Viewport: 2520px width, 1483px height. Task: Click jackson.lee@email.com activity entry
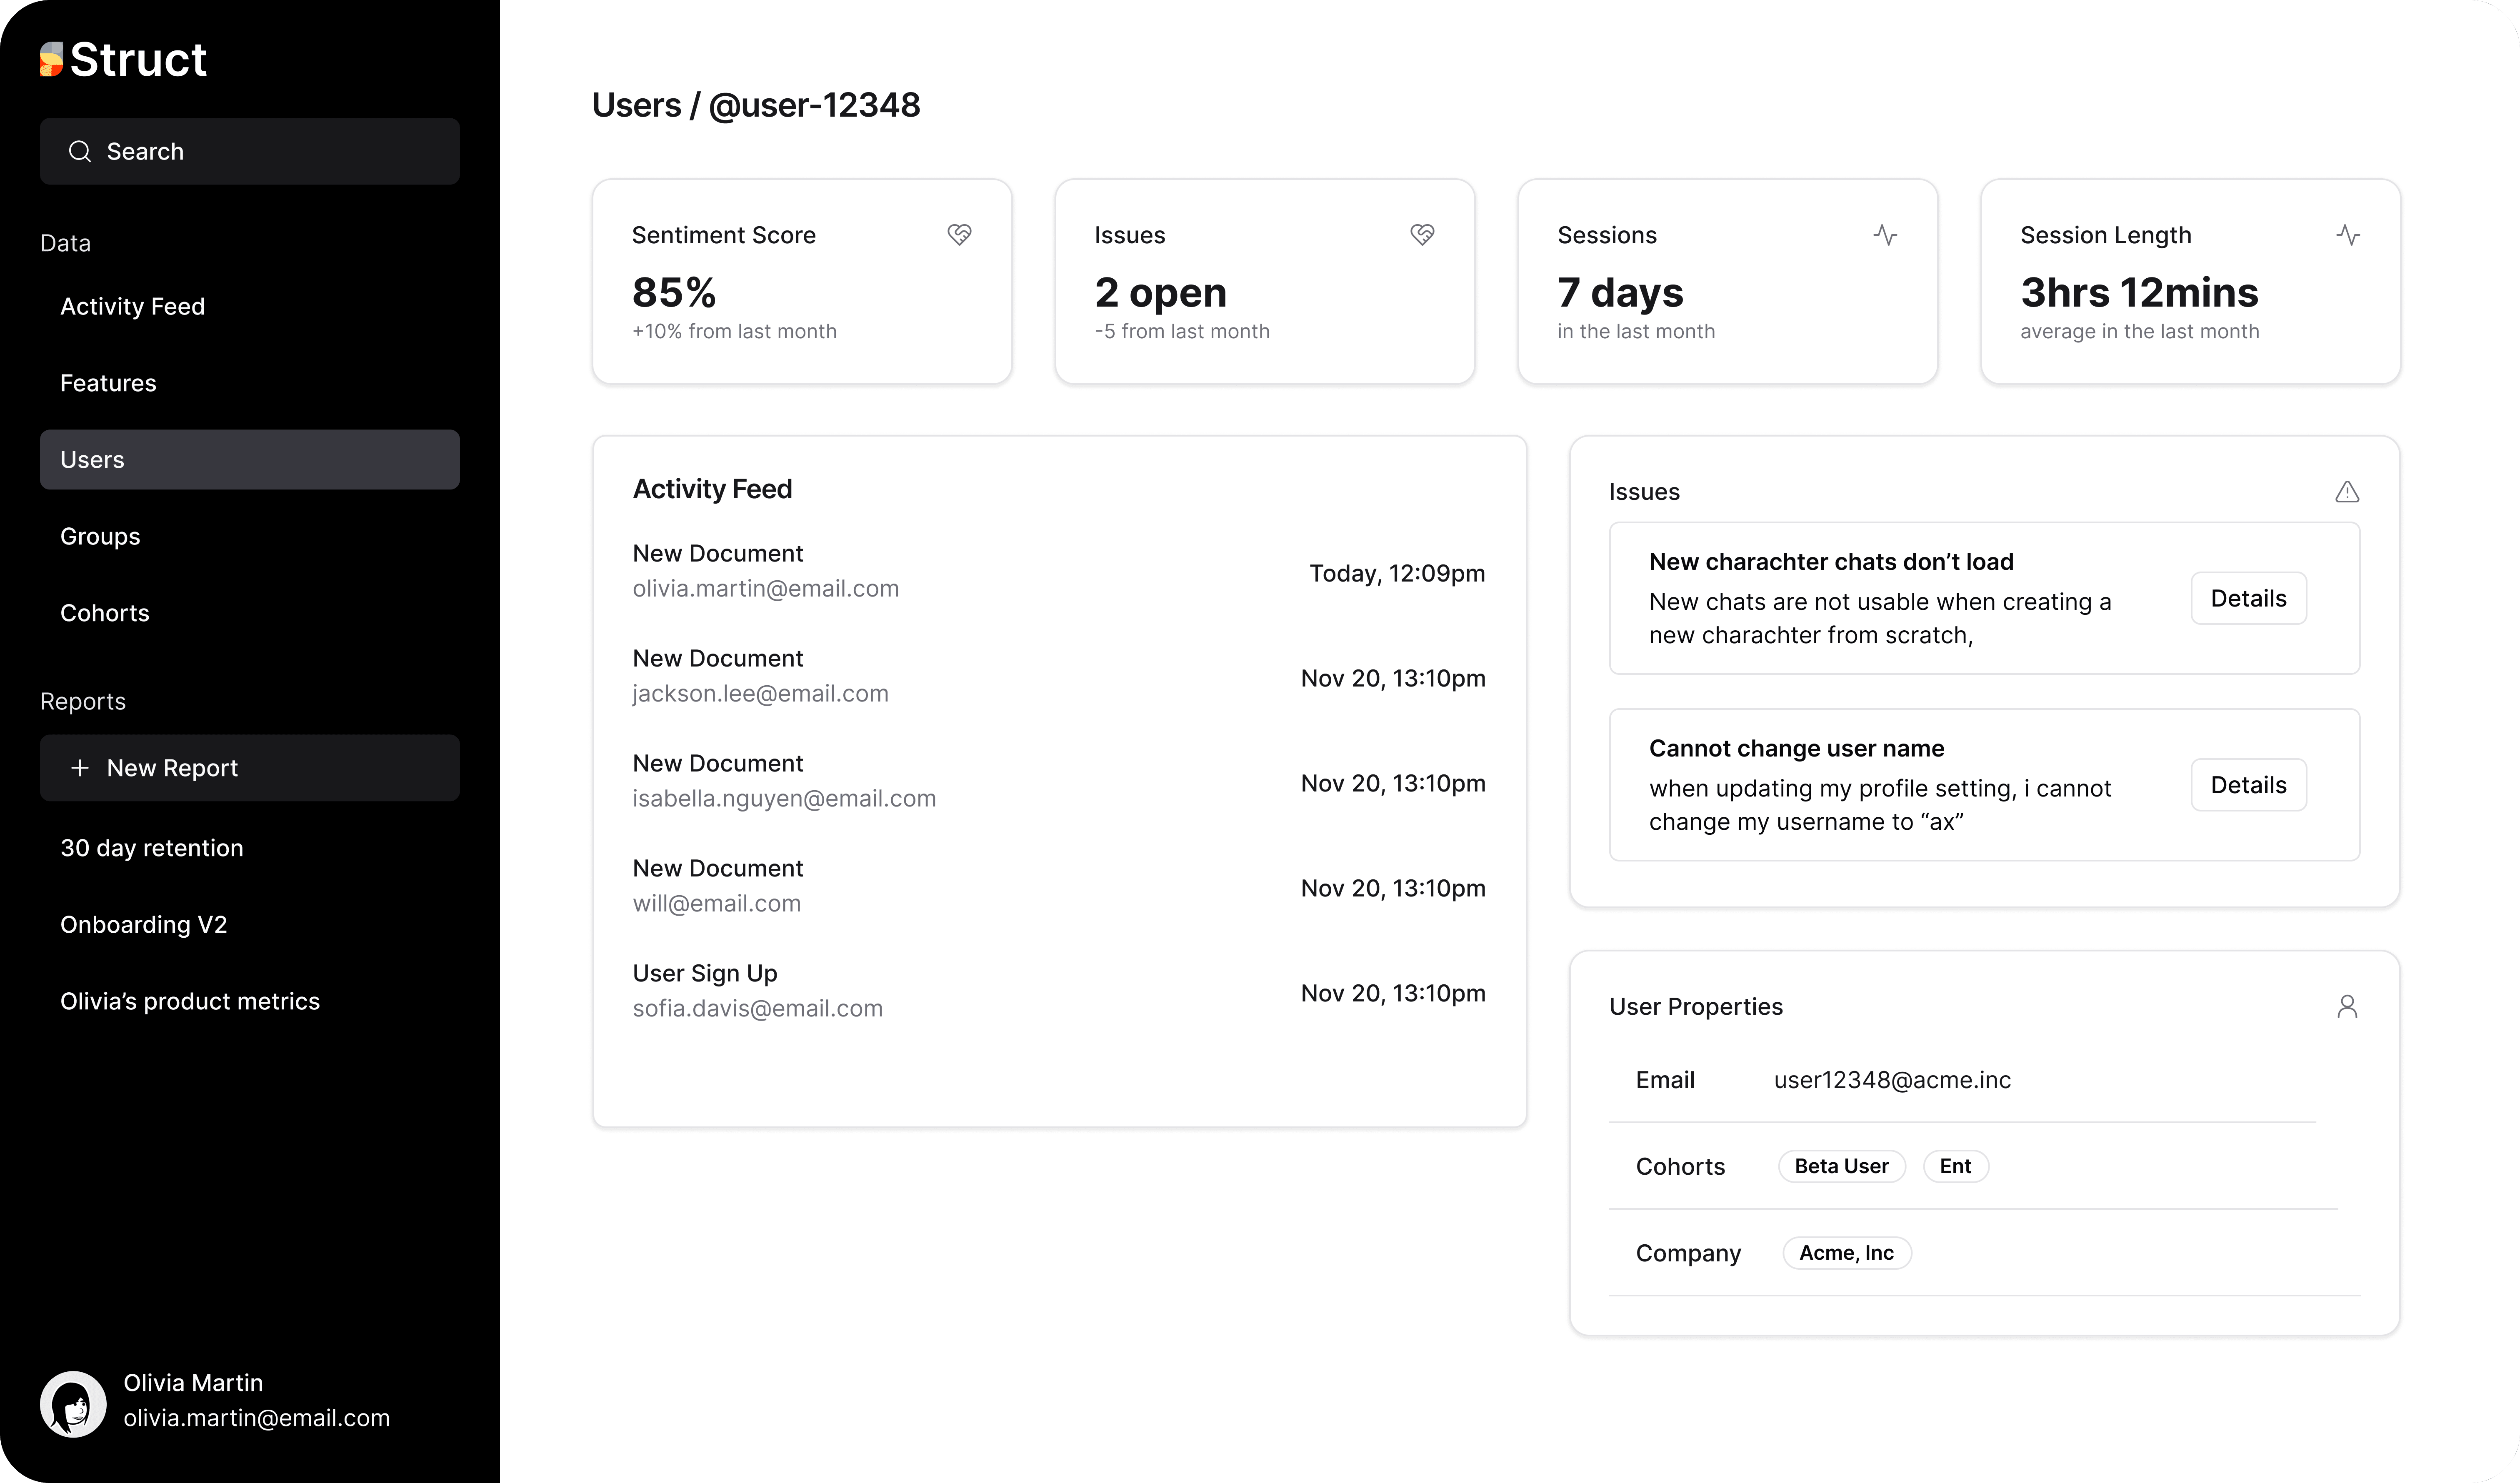point(760,694)
